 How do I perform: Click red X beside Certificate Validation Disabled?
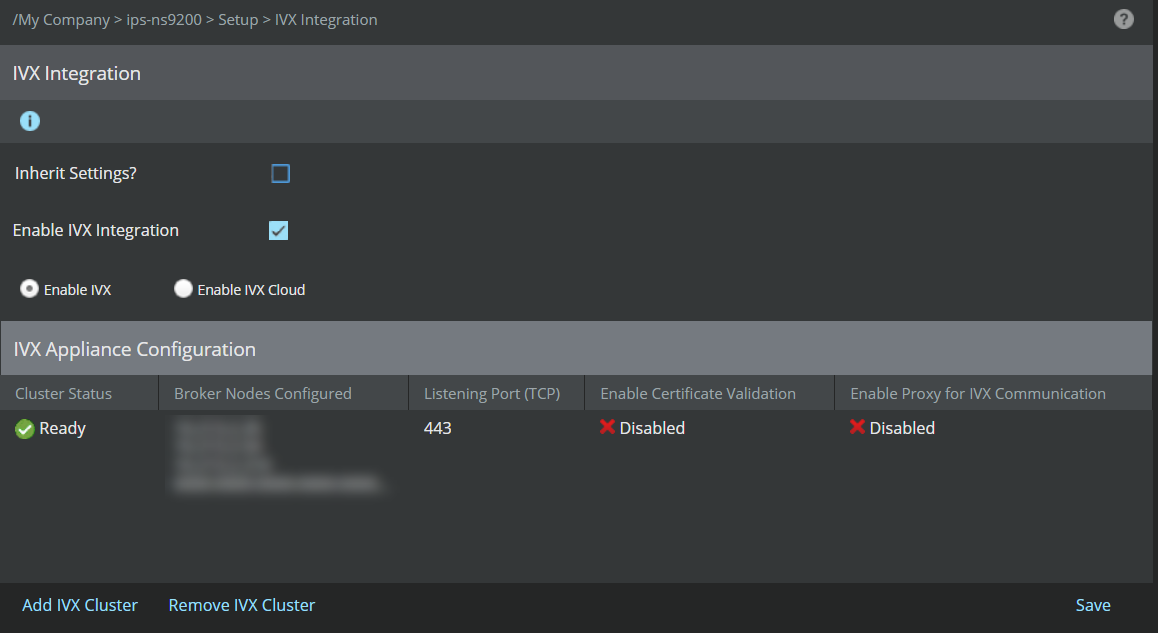607,427
